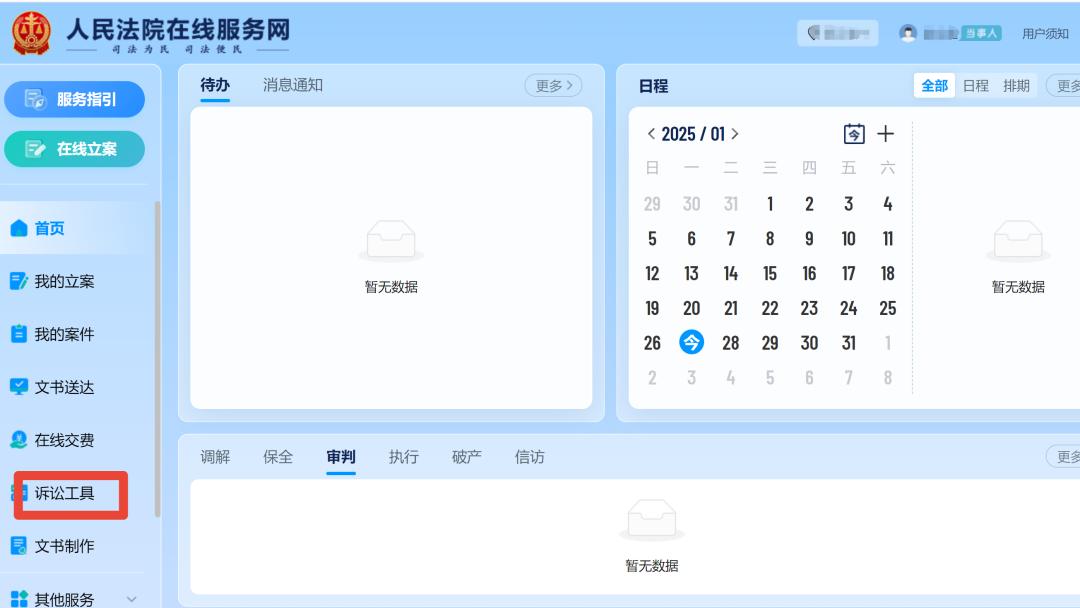Image resolution: width=1080 pixels, height=608 pixels.
Task: Open the 执行 tab
Action: [x=403, y=457]
